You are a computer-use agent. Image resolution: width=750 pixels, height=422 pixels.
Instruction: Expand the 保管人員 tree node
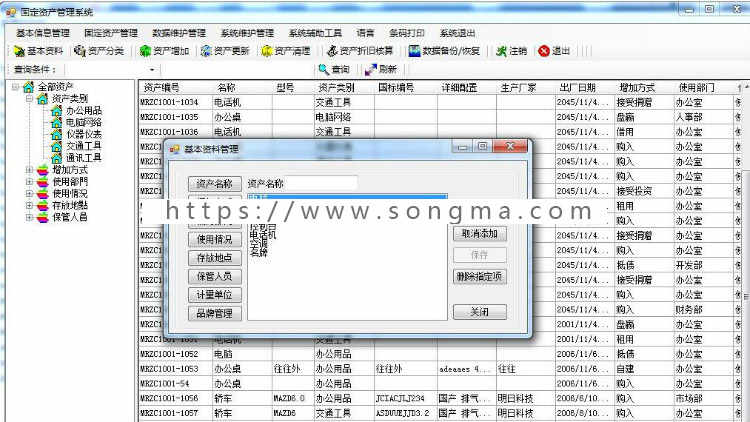[x=29, y=217]
